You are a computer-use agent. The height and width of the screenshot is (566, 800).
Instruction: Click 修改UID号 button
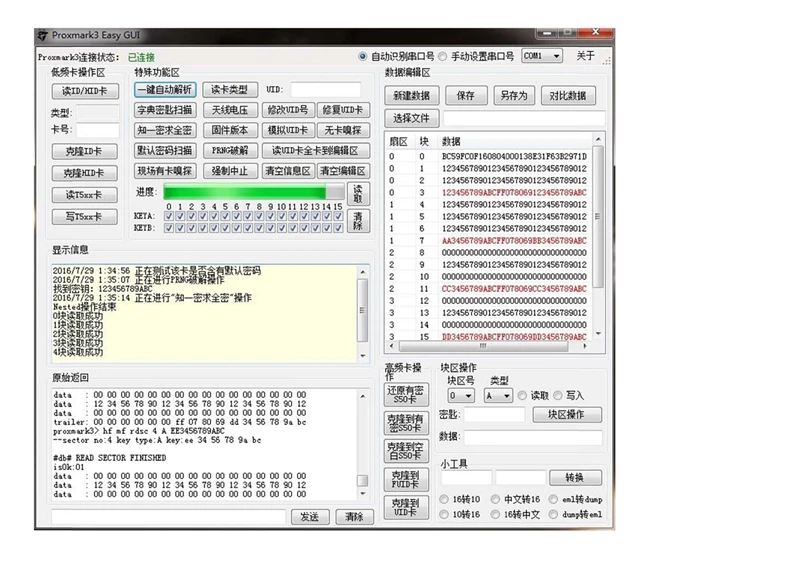point(288,110)
